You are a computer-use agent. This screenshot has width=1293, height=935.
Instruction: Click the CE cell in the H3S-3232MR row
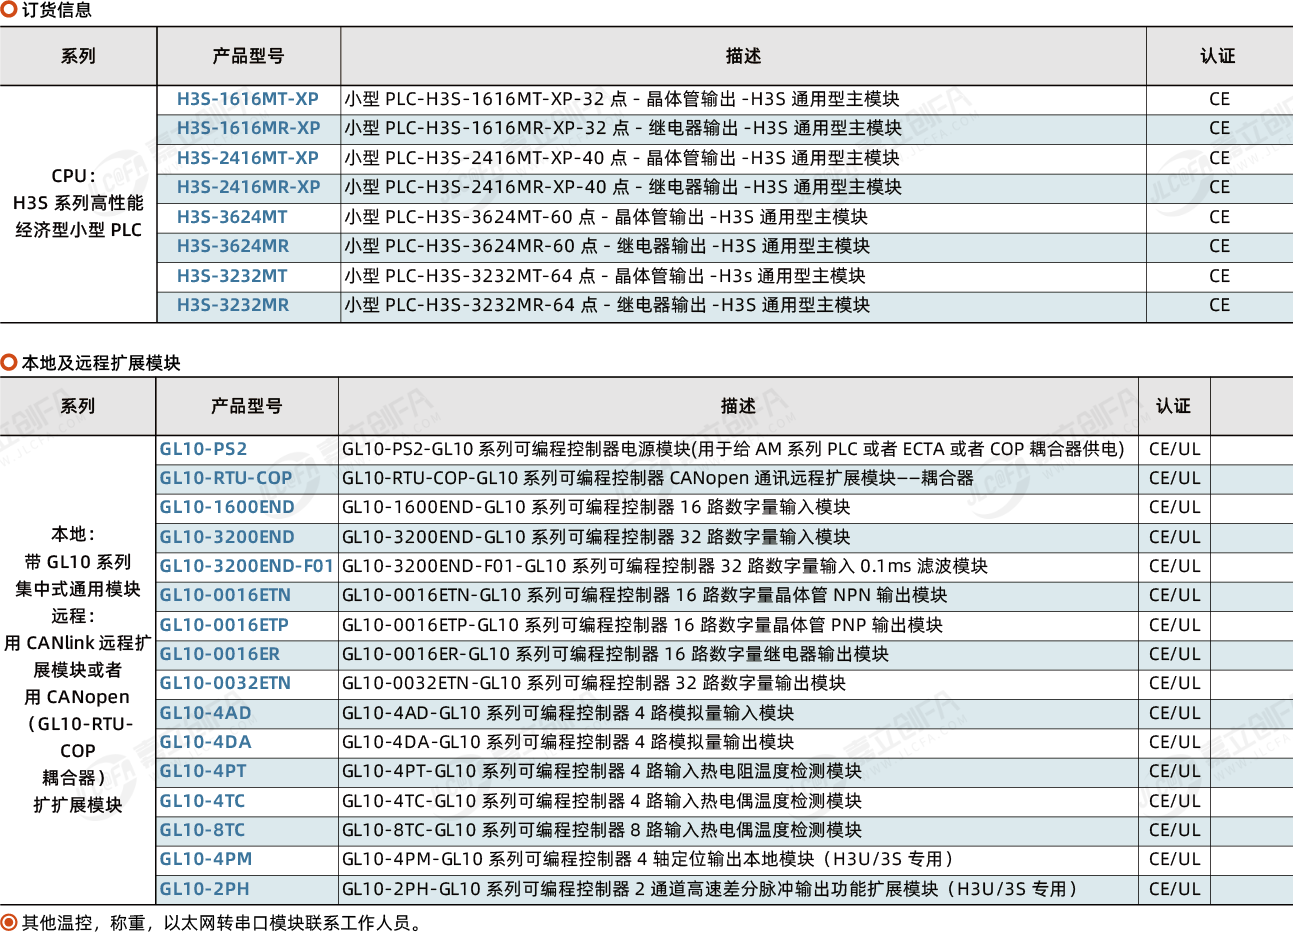(1219, 305)
